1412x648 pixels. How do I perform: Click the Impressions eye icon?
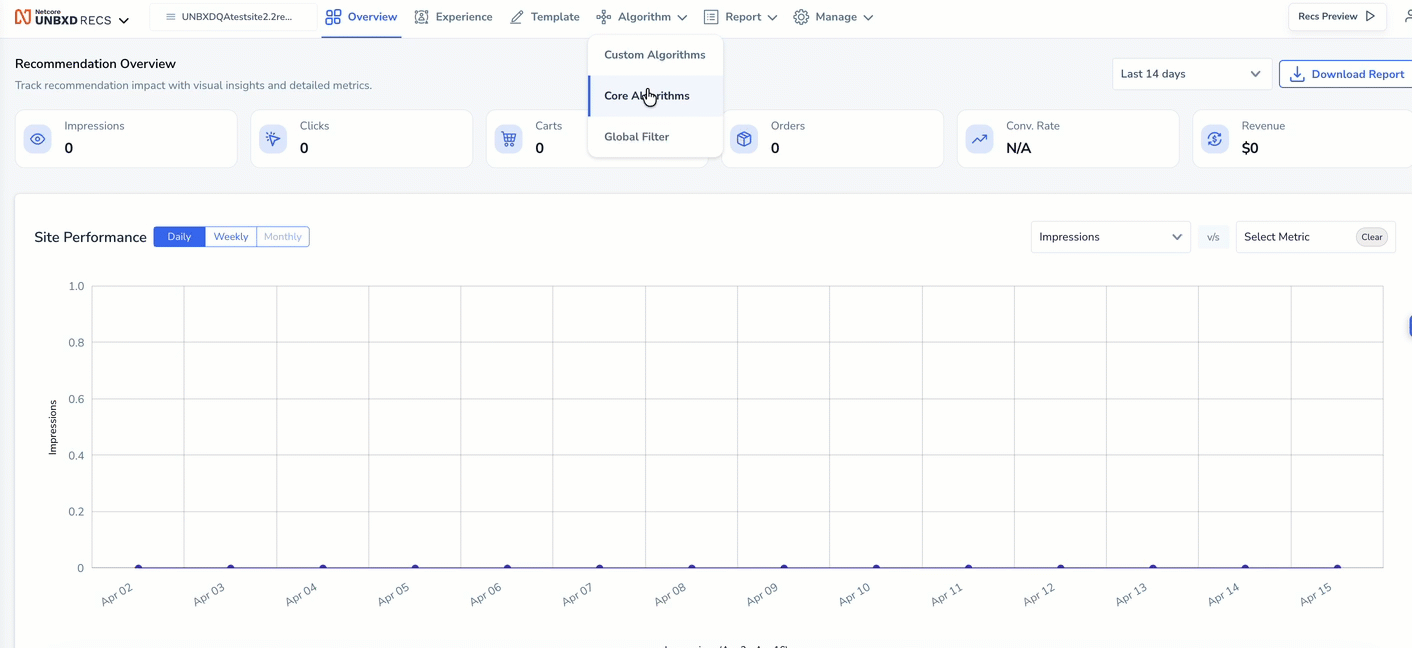[x=38, y=139]
